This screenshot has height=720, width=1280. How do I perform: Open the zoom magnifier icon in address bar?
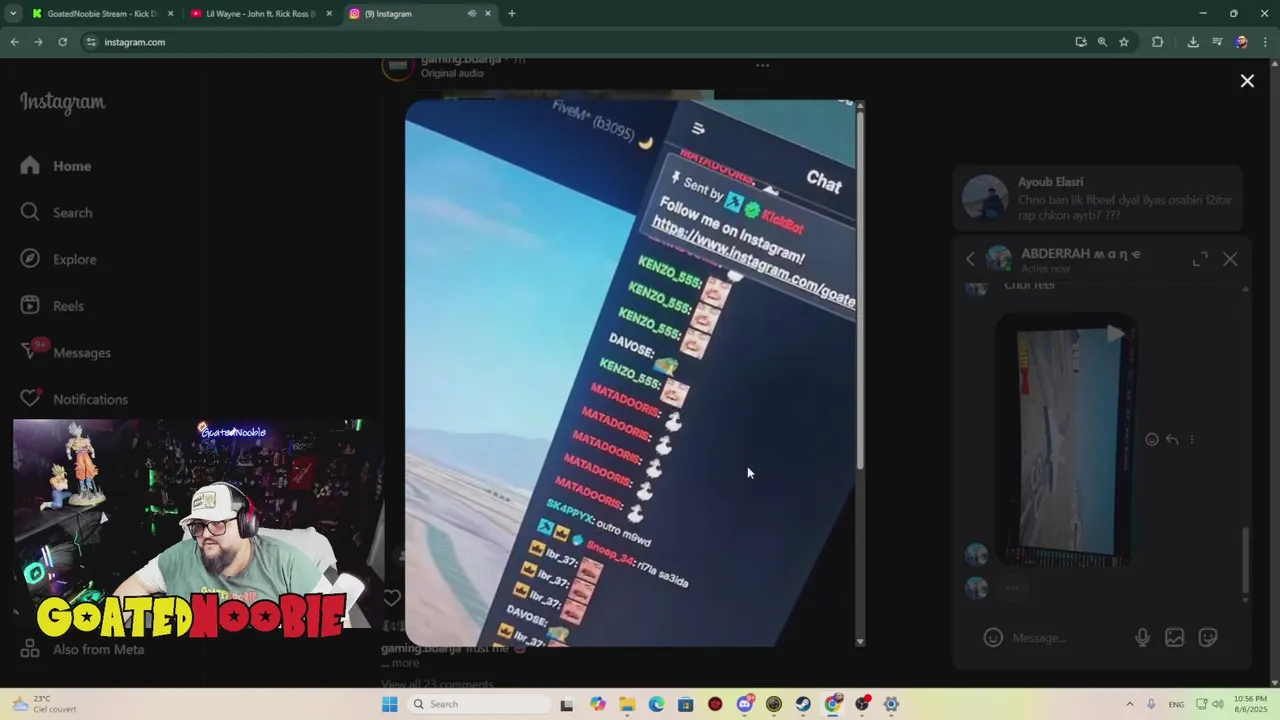[1102, 42]
